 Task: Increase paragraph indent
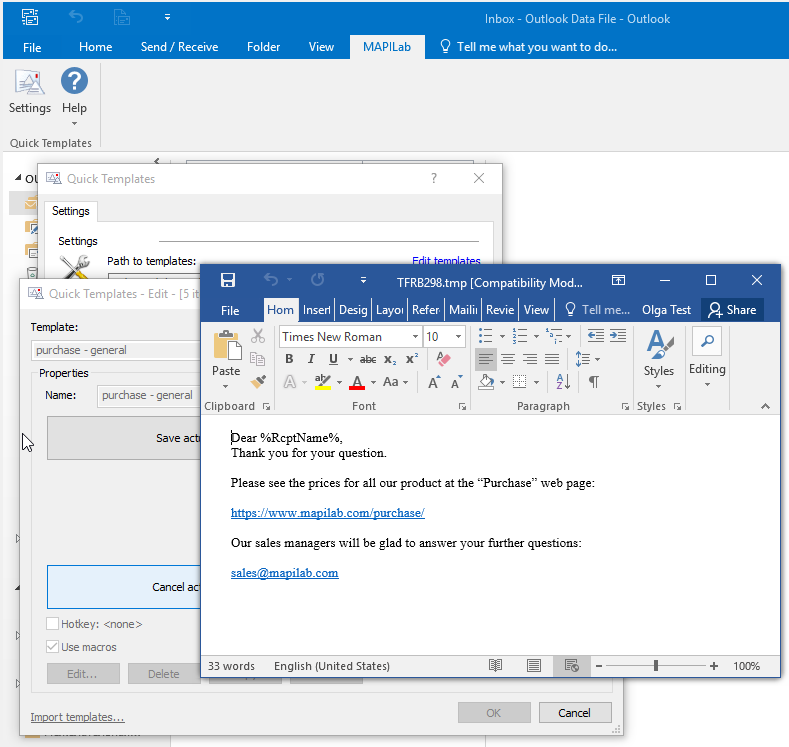[x=618, y=336]
